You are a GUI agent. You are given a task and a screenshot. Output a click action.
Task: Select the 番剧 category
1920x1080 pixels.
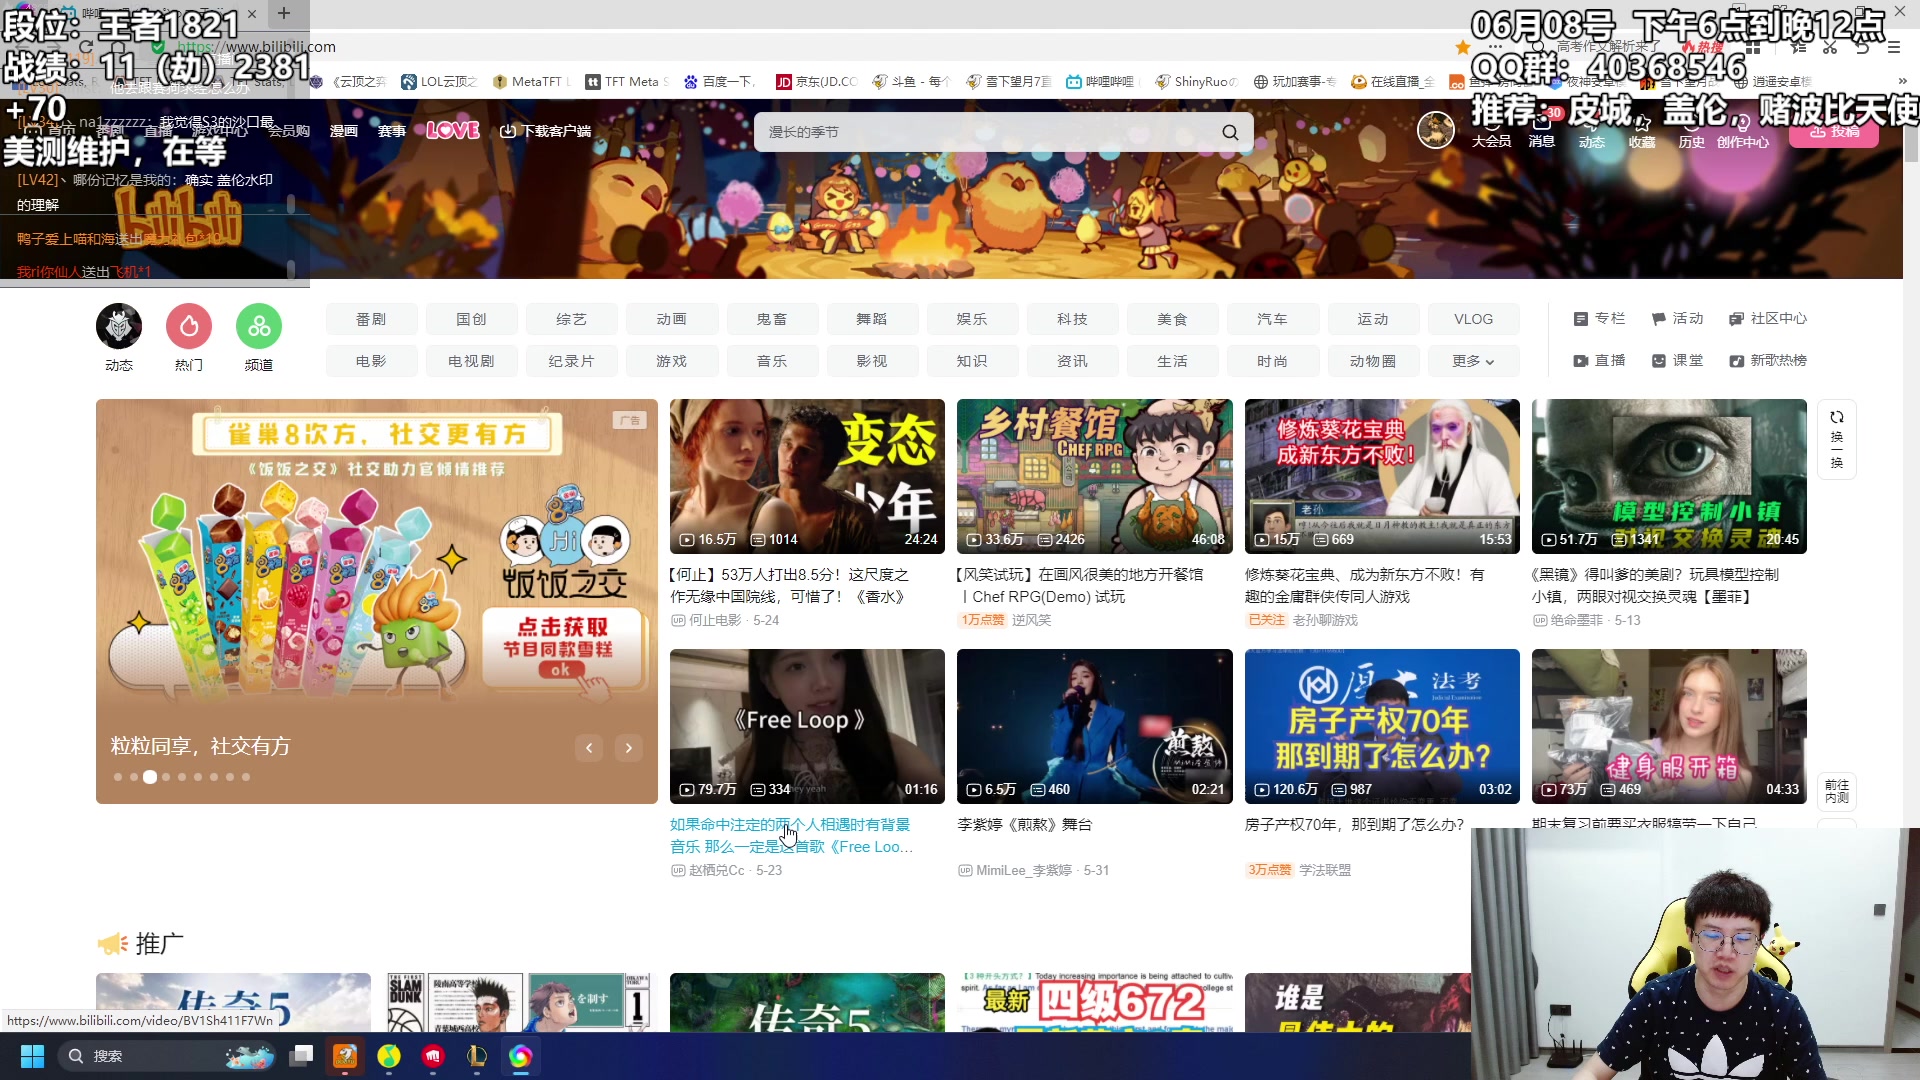click(x=371, y=319)
